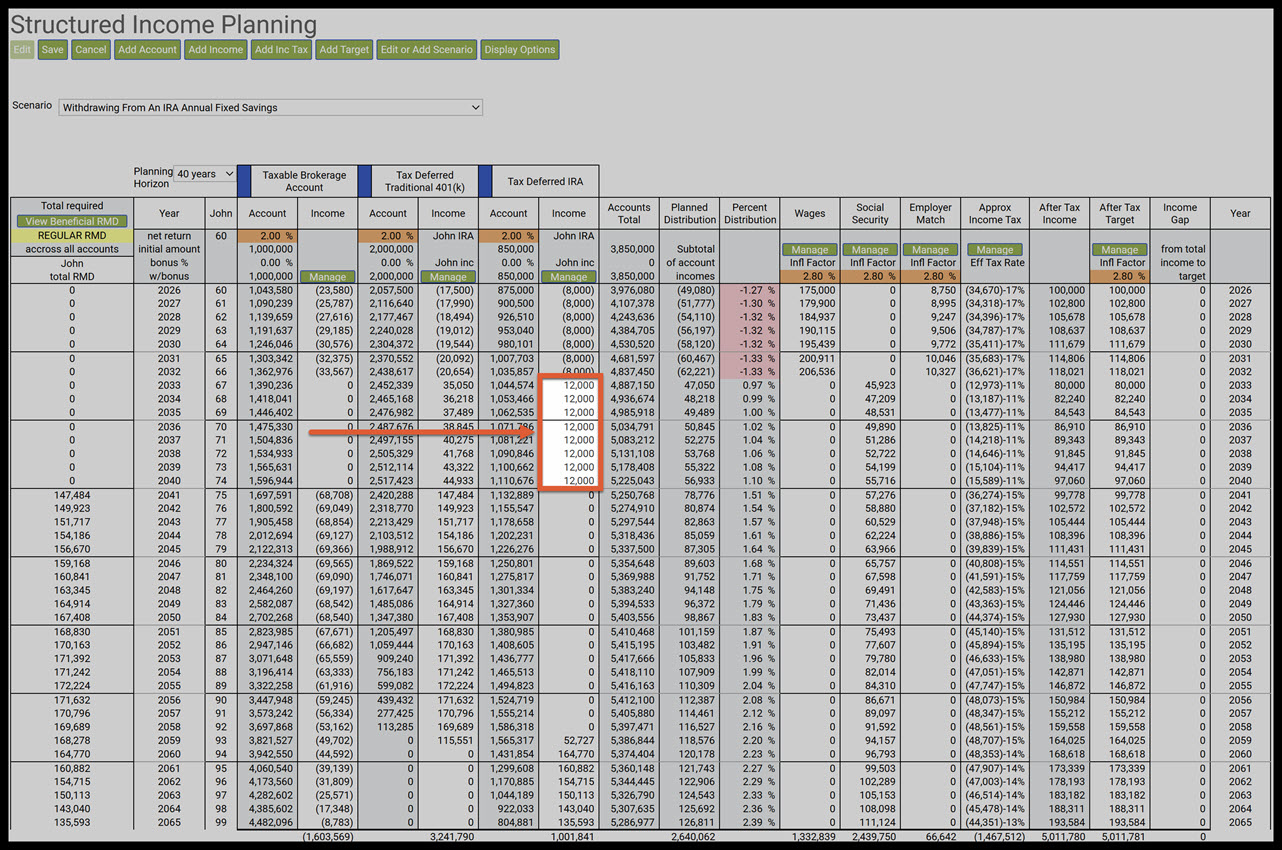Image resolution: width=1282 pixels, height=850 pixels.
Task: Edit the Social Security inflation factor 2.80 %
Action: (x=870, y=277)
